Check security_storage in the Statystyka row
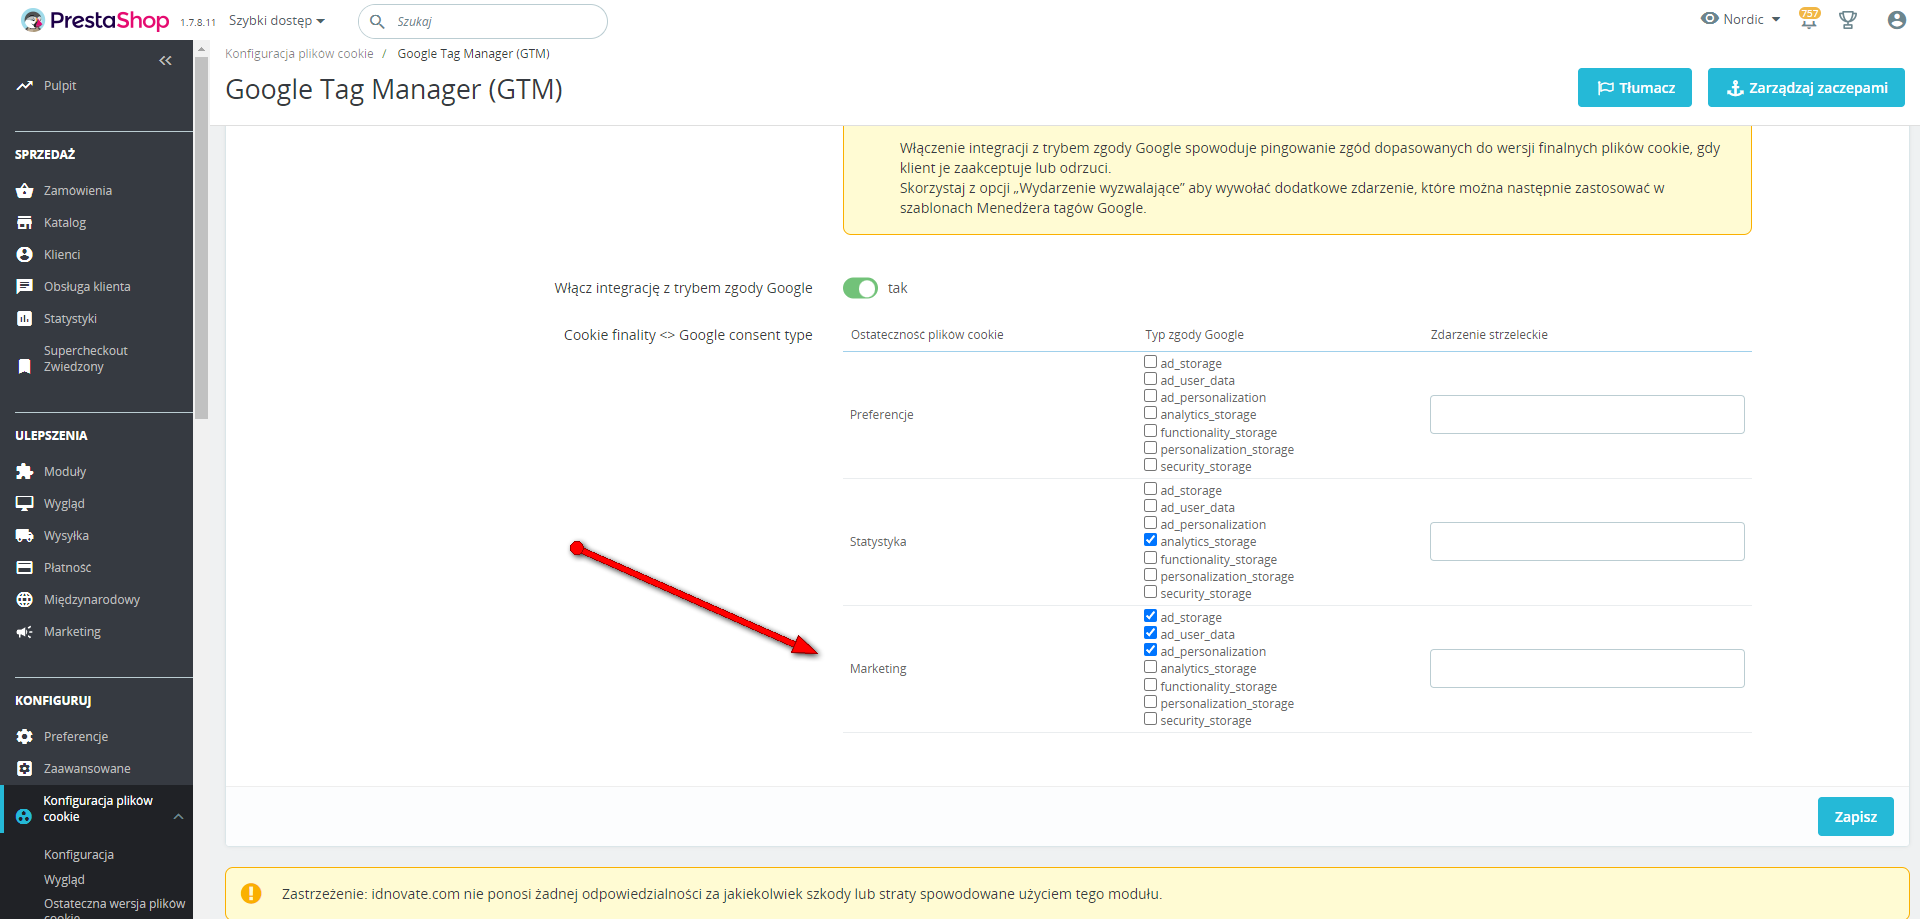Image resolution: width=1920 pixels, height=919 pixels. coord(1150,592)
